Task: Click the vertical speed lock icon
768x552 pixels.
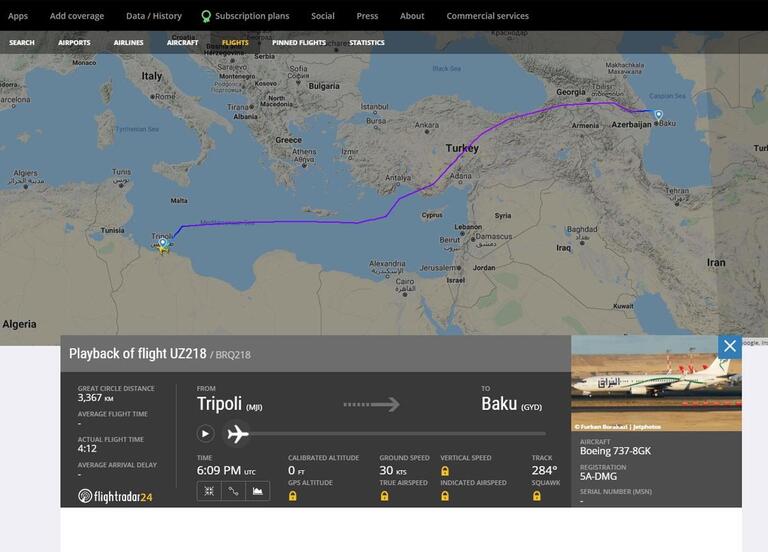Action: pyautogui.click(x=445, y=471)
